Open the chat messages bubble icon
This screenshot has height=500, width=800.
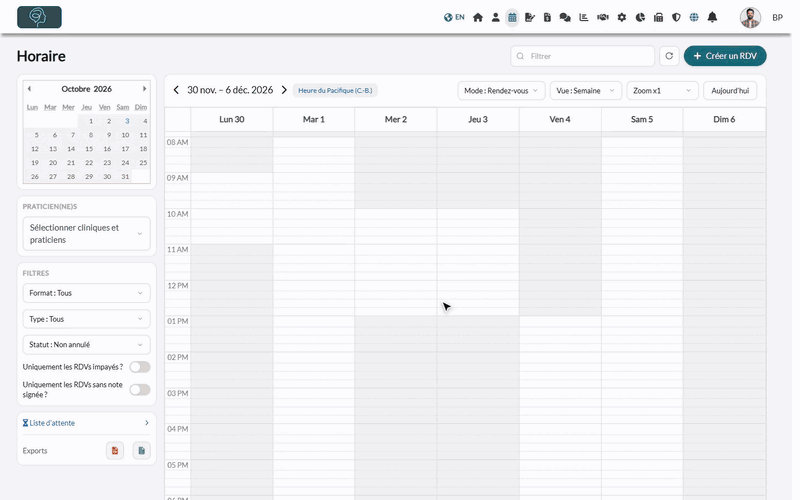click(x=565, y=17)
